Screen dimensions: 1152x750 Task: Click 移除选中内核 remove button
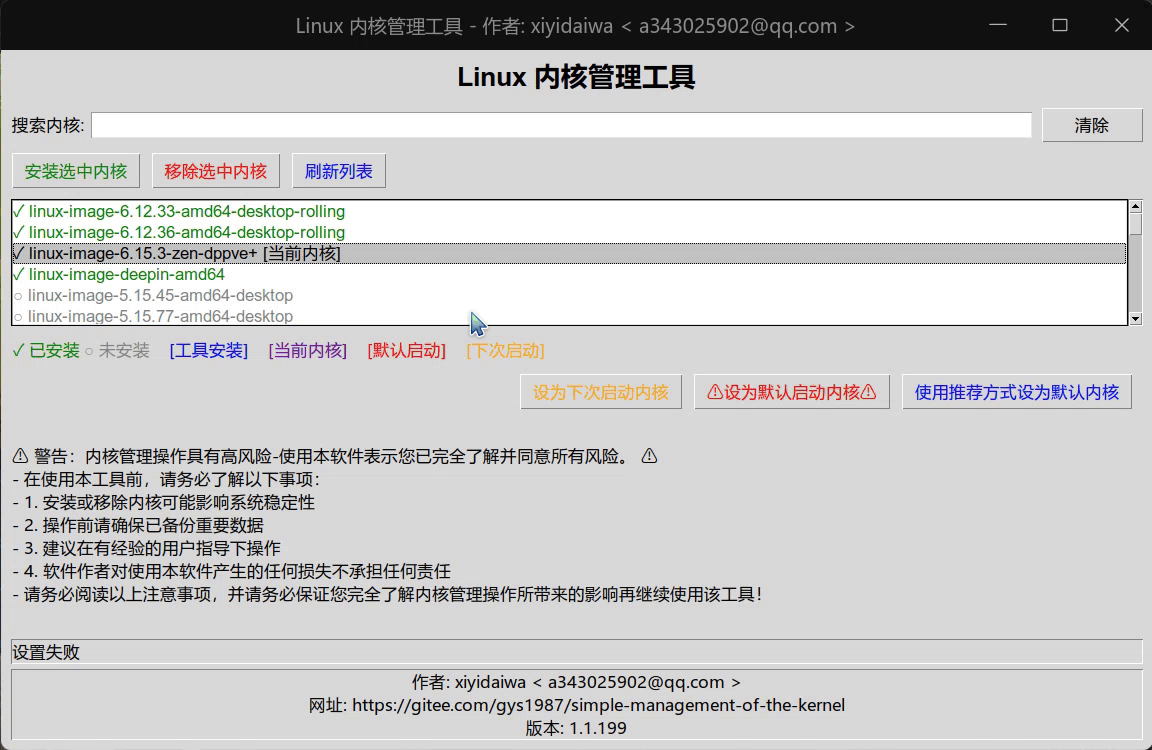[215, 171]
